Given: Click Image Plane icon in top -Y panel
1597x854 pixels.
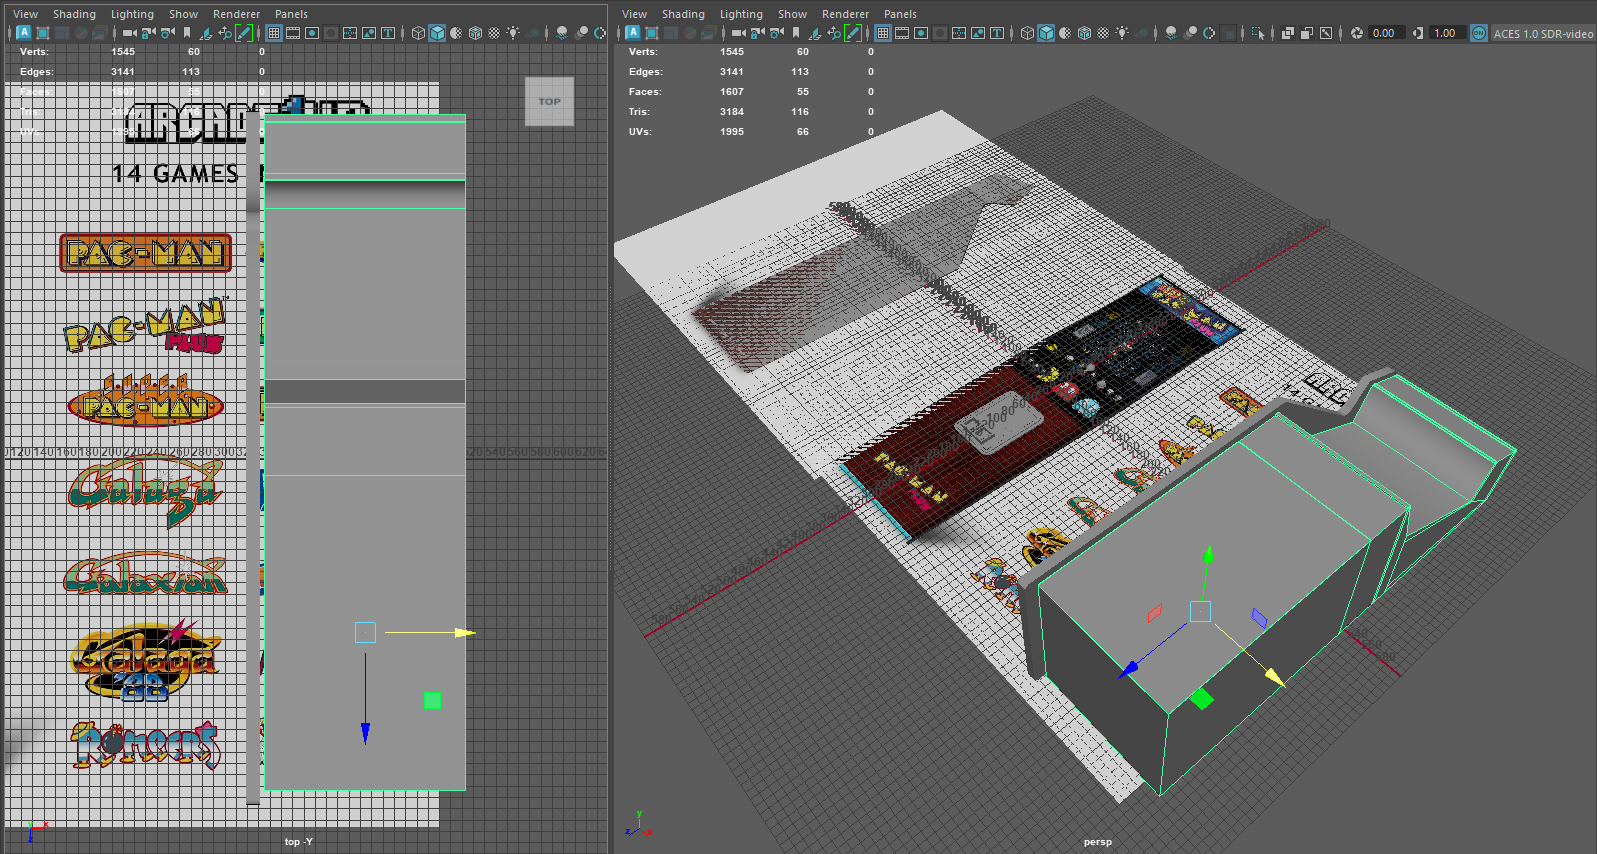Looking at the screenshot, I should 206,33.
